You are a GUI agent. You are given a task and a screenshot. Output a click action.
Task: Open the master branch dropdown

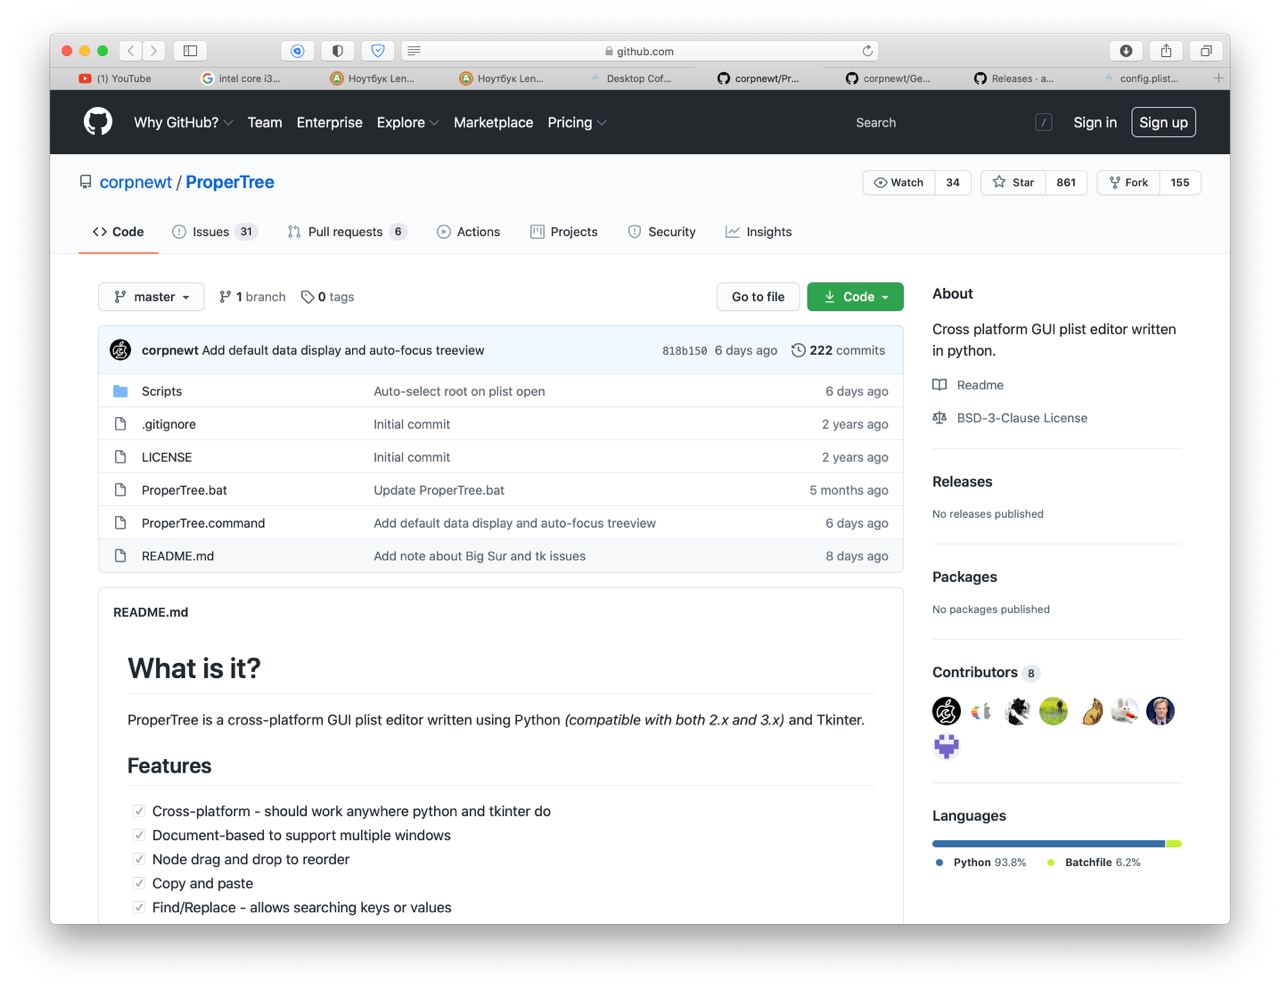pos(151,297)
